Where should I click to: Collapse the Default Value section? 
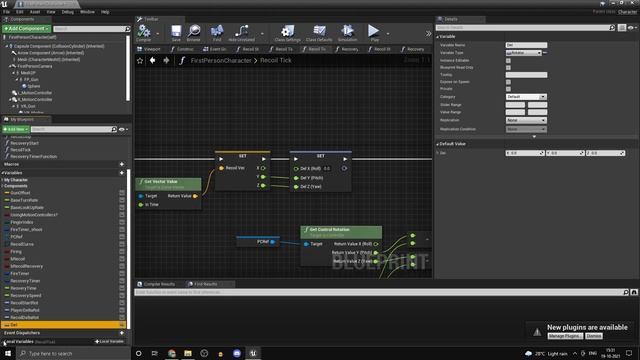point(438,144)
